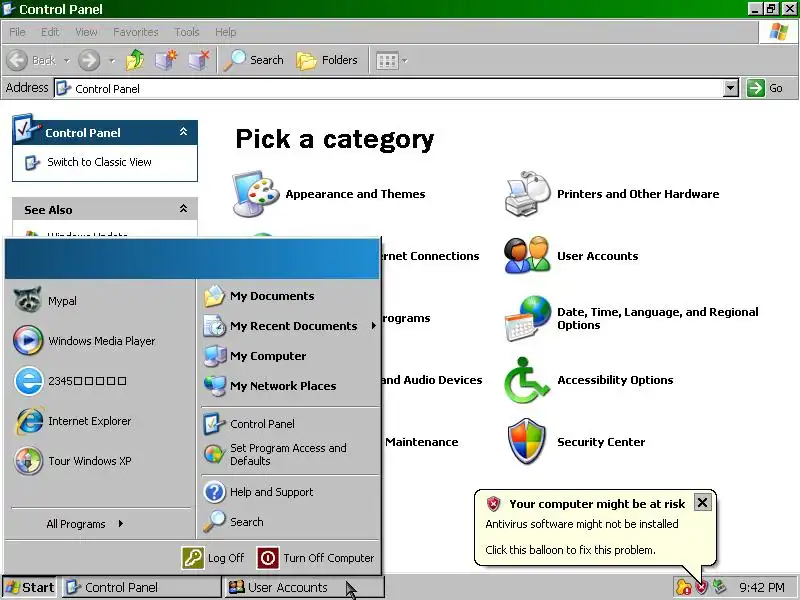Click the Delete toolbar icon with red X
Image resolution: width=800 pixels, height=600 pixels.
coord(198,60)
